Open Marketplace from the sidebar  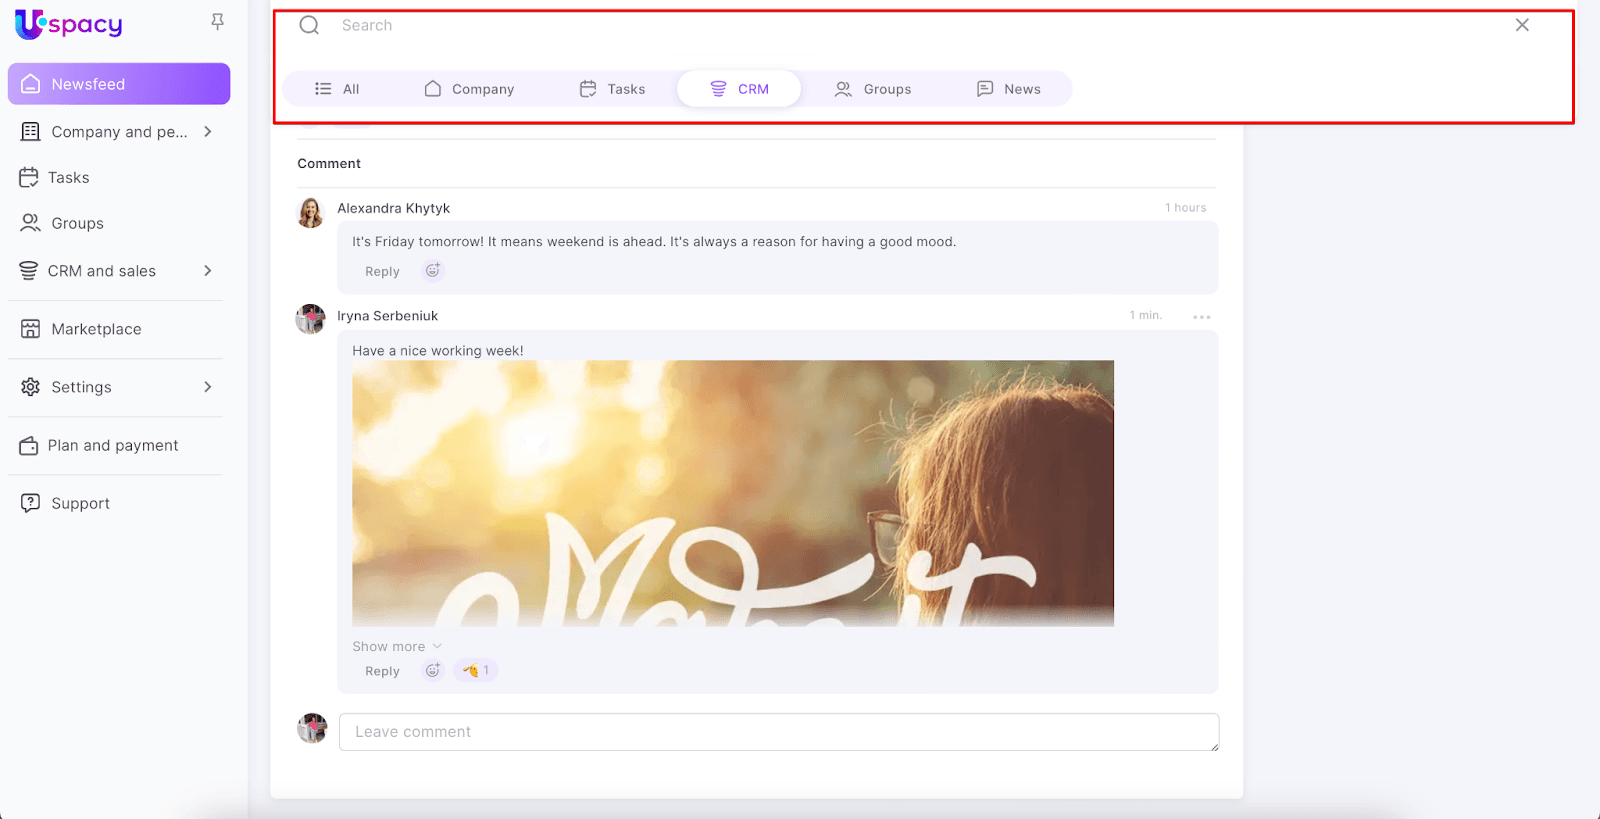(x=96, y=329)
